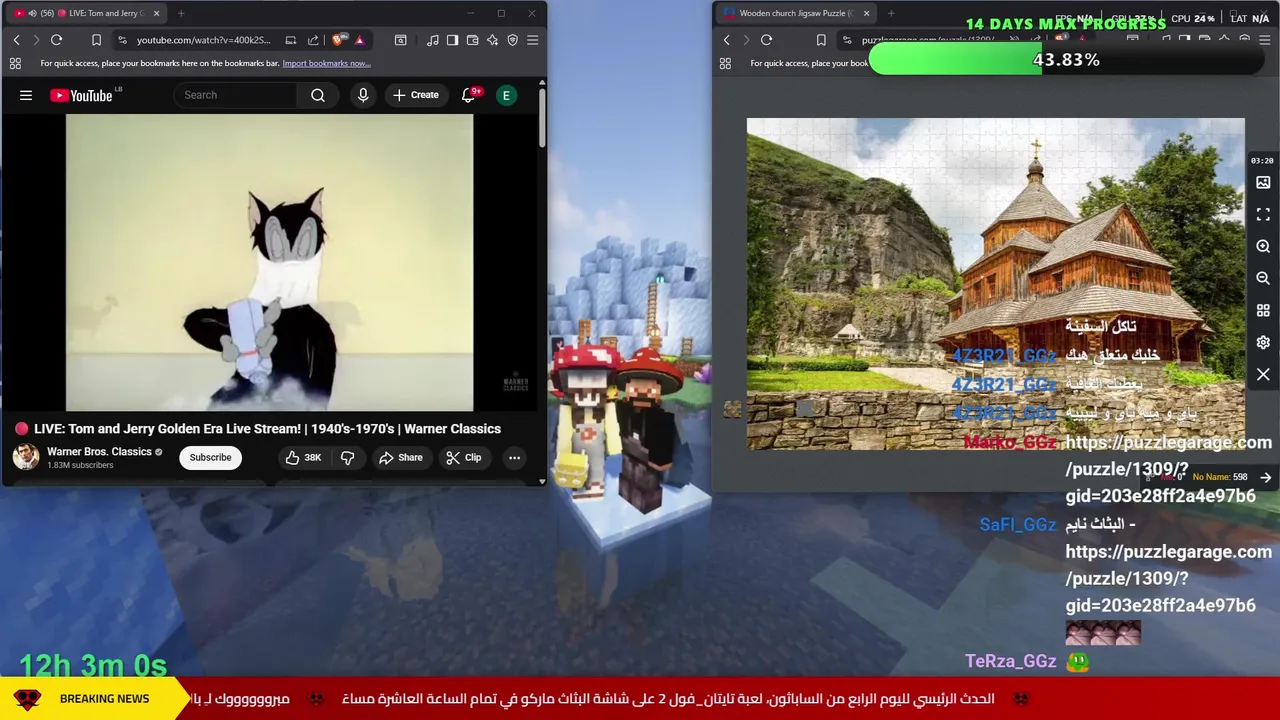
Task: Switch to the Wooden church Jigsaw Puzzle tab
Action: (795, 13)
